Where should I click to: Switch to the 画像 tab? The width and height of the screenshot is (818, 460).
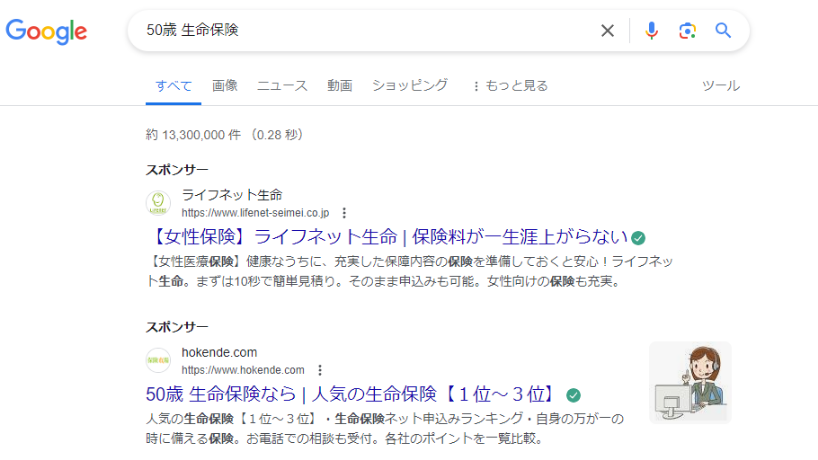coord(225,86)
